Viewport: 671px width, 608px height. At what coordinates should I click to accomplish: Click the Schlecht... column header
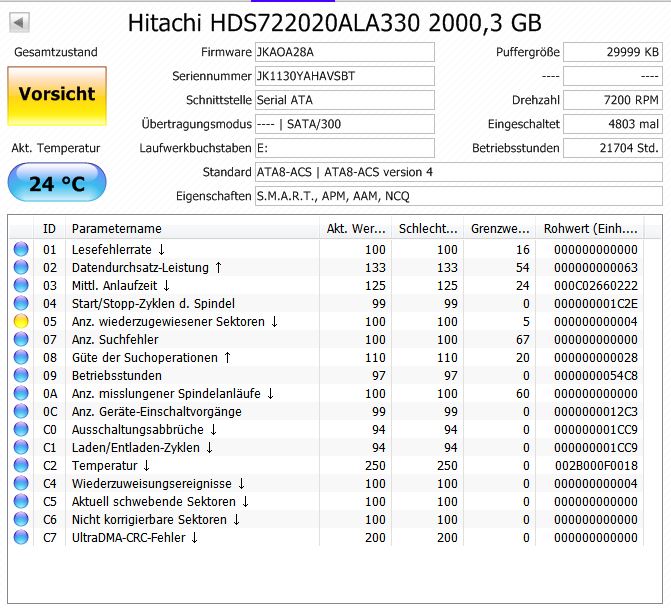(x=428, y=228)
